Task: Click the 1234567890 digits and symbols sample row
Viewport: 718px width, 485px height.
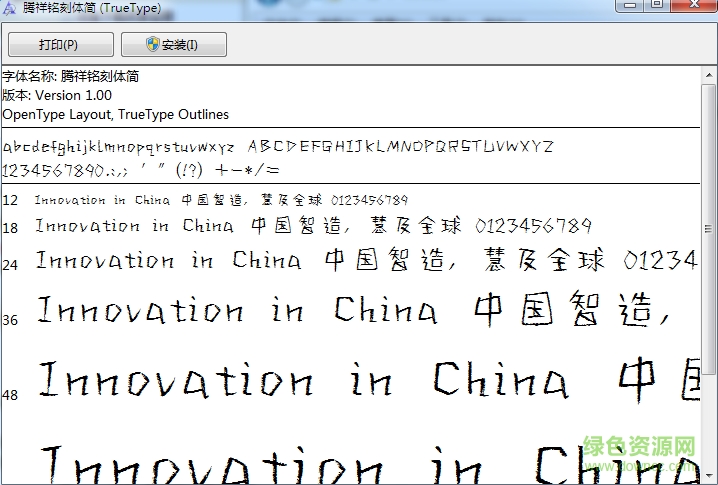Action: click(141, 169)
